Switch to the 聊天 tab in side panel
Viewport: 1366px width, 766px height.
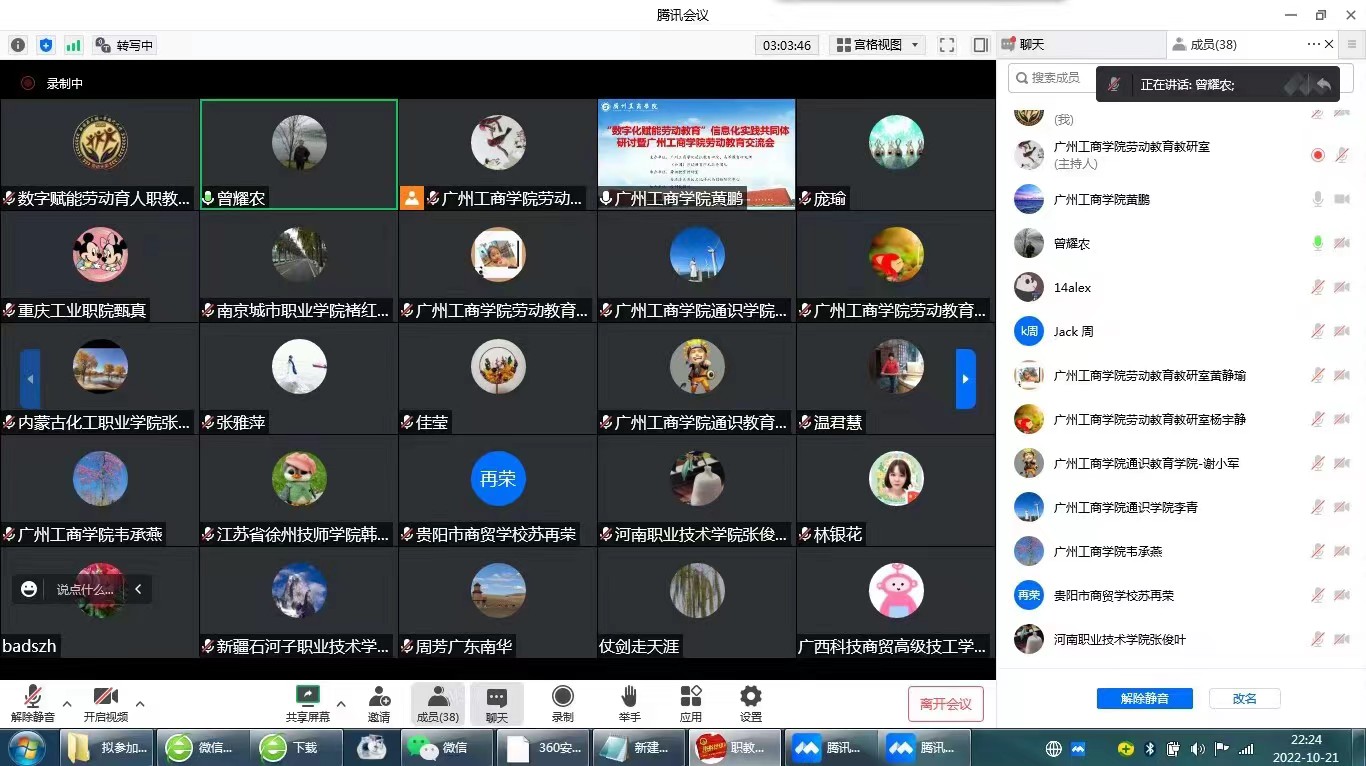(1030, 45)
